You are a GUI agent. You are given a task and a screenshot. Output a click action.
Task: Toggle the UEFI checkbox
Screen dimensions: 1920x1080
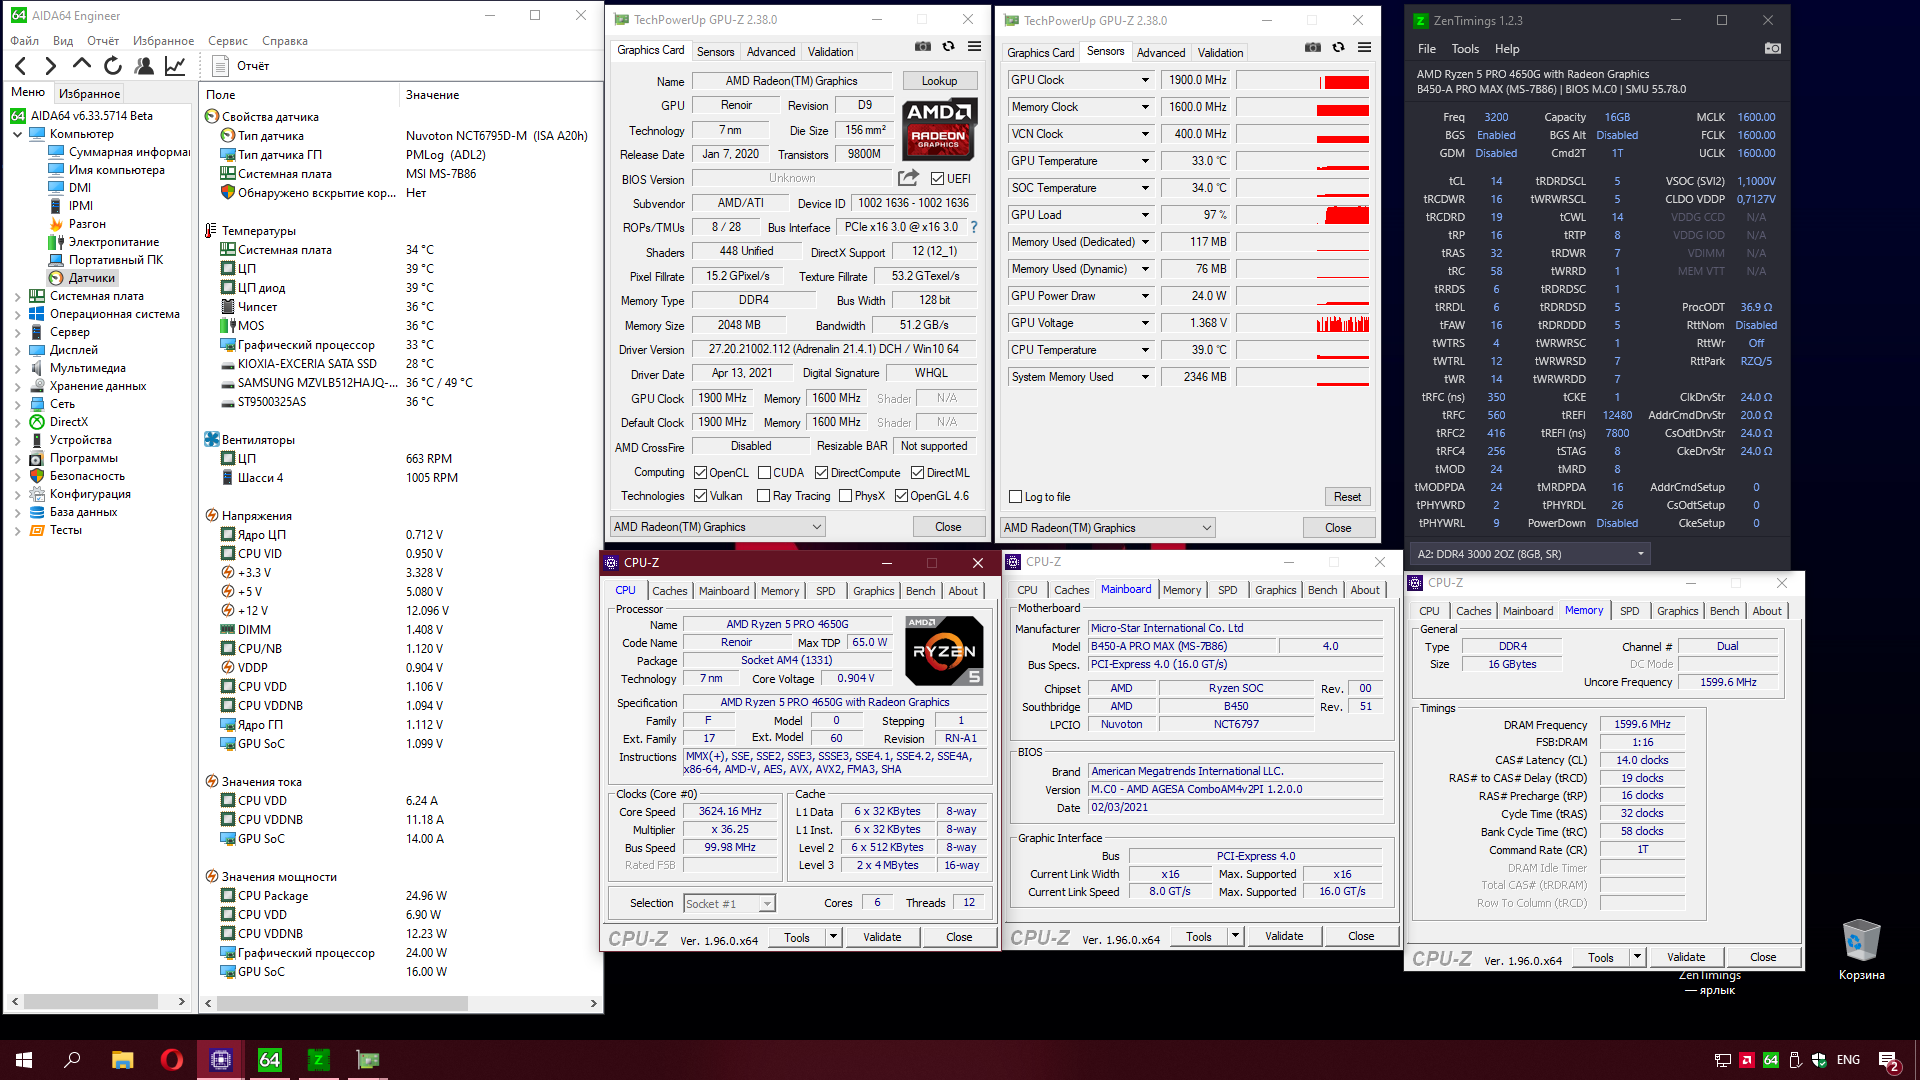coord(937,179)
